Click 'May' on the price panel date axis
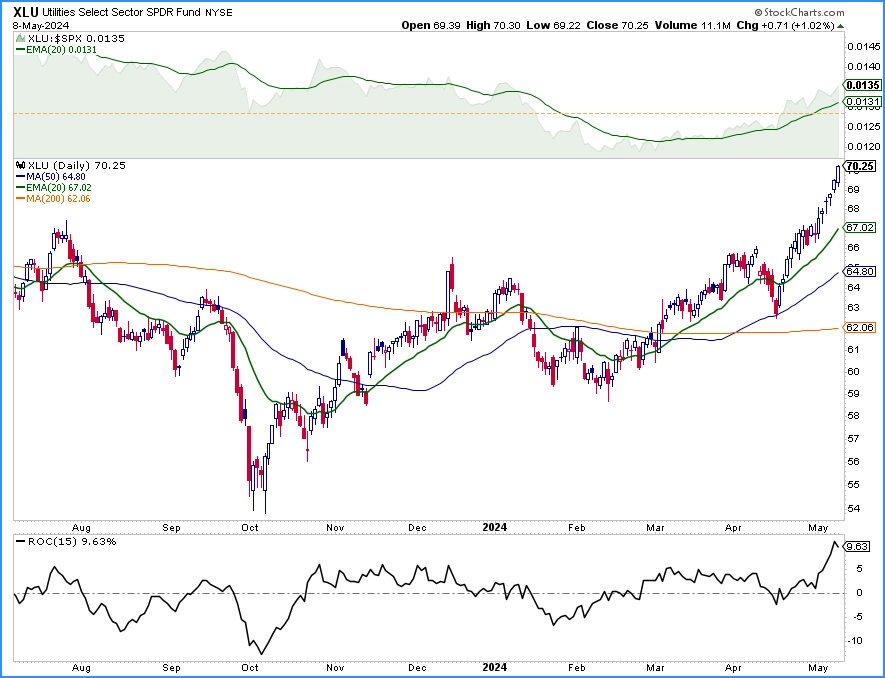This screenshot has width=885, height=678. pyautogui.click(x=818, y=528)
